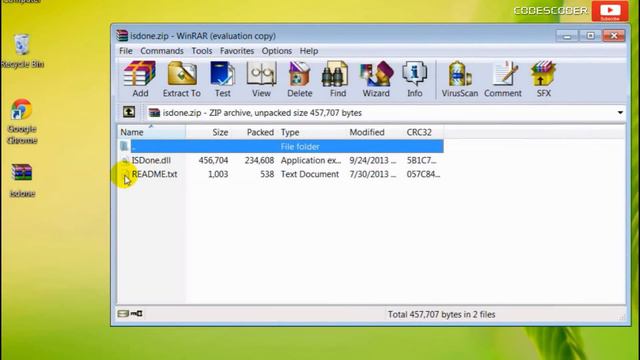Click the key password icon in status bar
Image resolution: width=640 pixels, height=360 pixels.
point(137,313)
